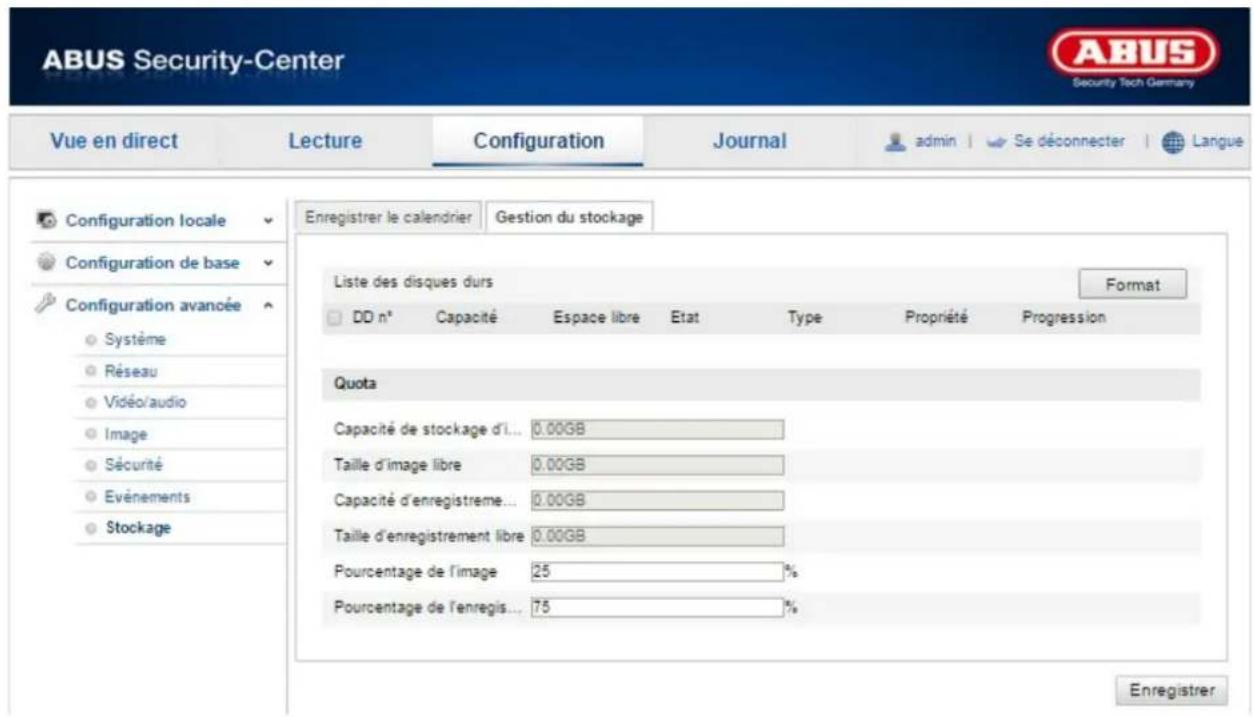Expand the Configuration locale section chevron
The height and width of the screenshot is (717, 1254).
pos(268,220)
